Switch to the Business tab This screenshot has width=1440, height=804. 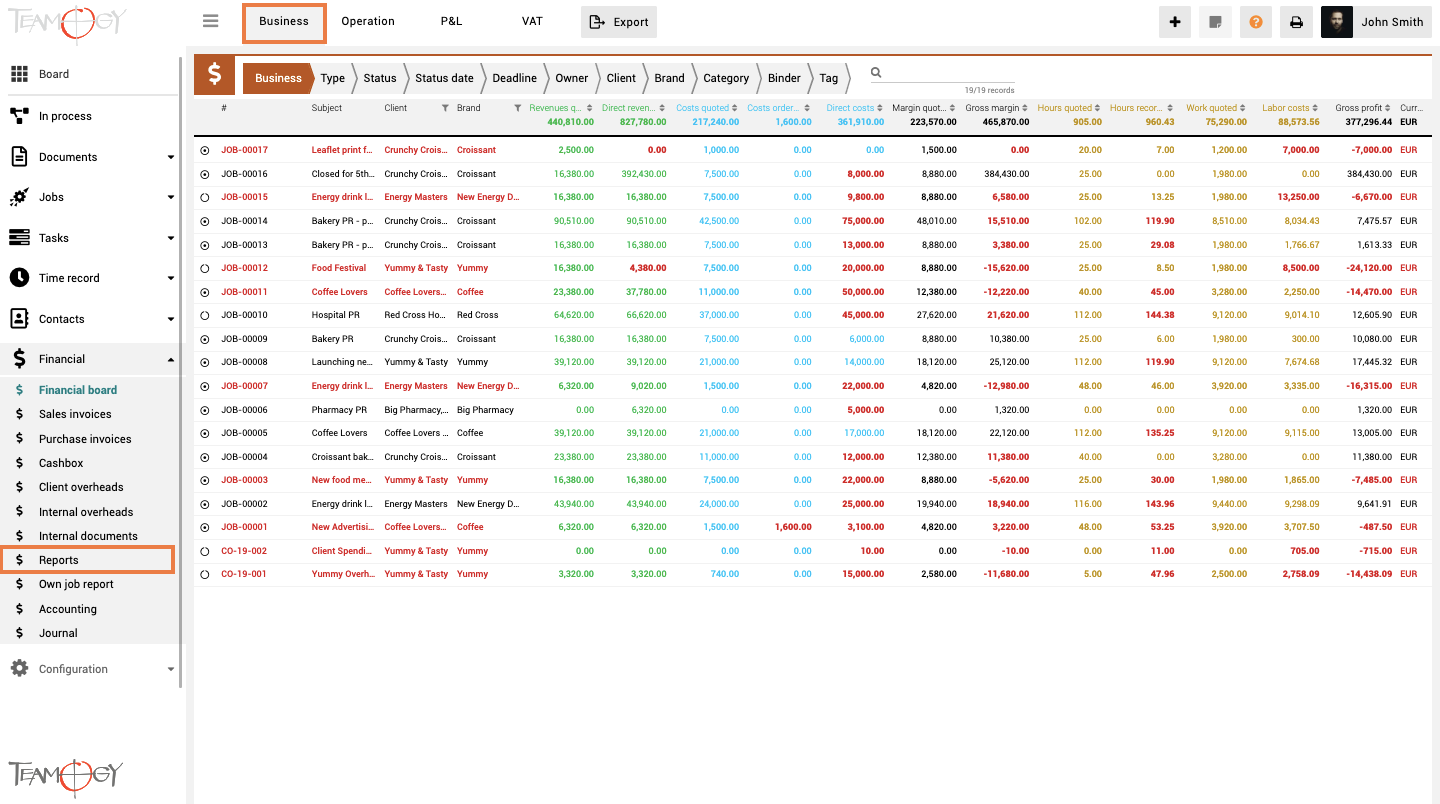click(x=284, y=22)
